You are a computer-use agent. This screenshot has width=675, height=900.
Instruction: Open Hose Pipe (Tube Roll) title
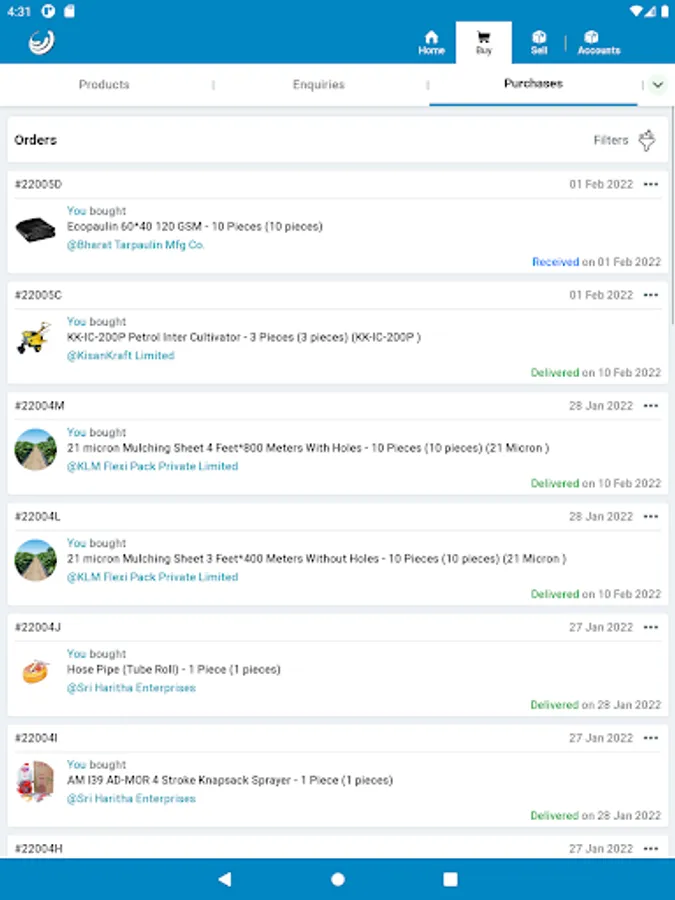click(173, 670)
